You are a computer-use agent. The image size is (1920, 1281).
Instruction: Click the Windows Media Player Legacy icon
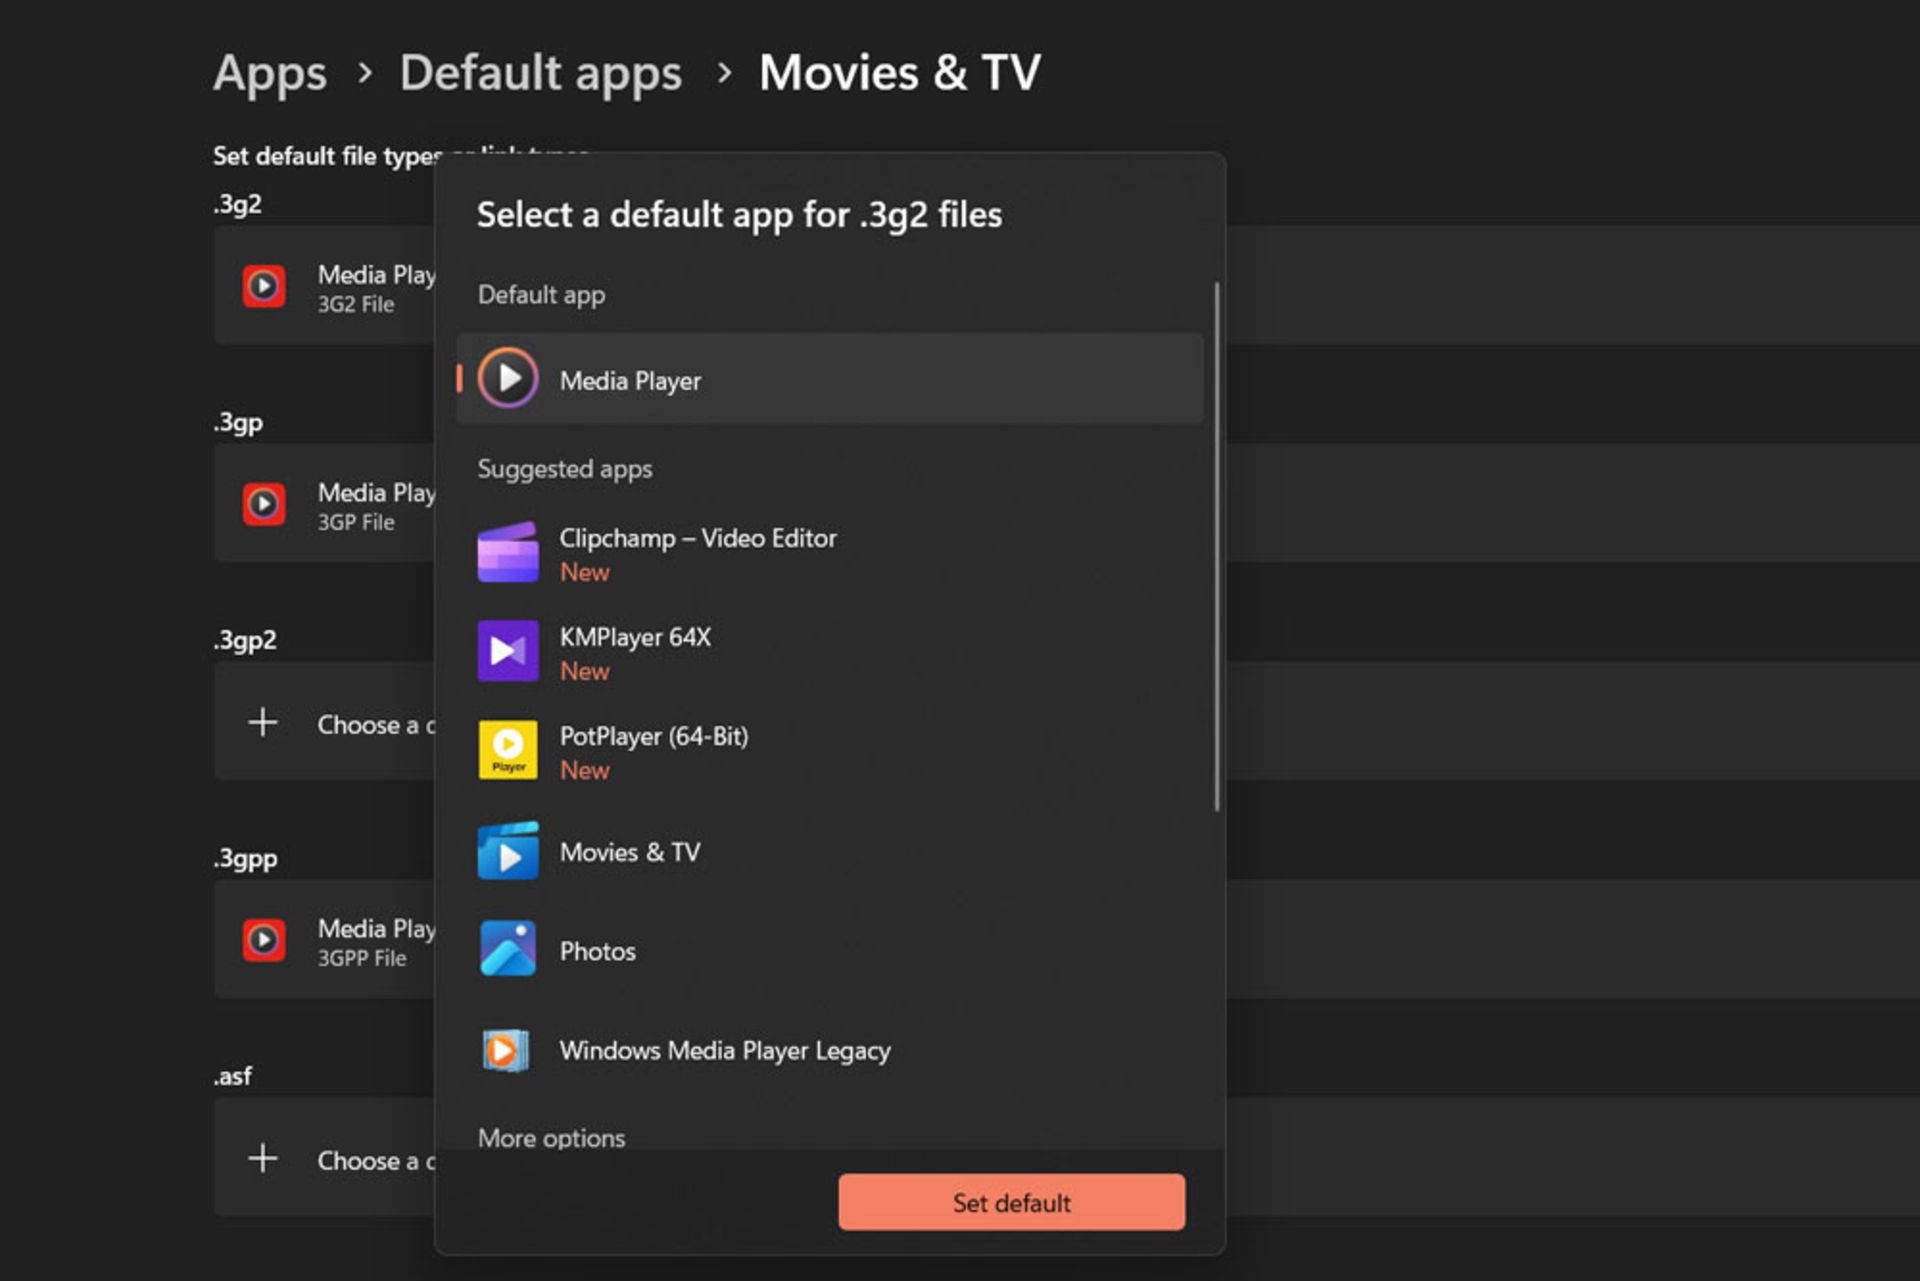point(506,1050)
